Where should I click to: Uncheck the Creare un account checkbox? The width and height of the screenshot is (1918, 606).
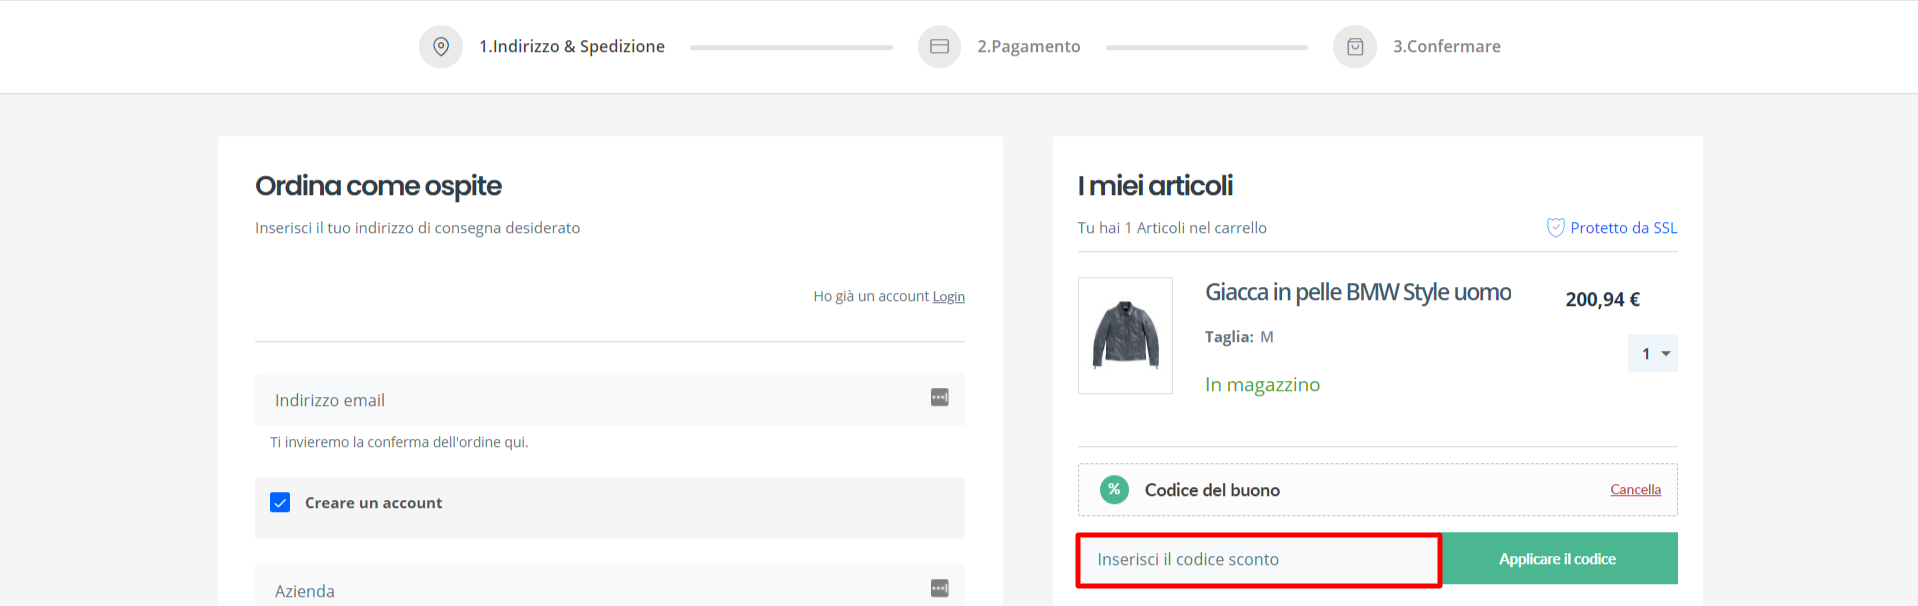point(280,502)
